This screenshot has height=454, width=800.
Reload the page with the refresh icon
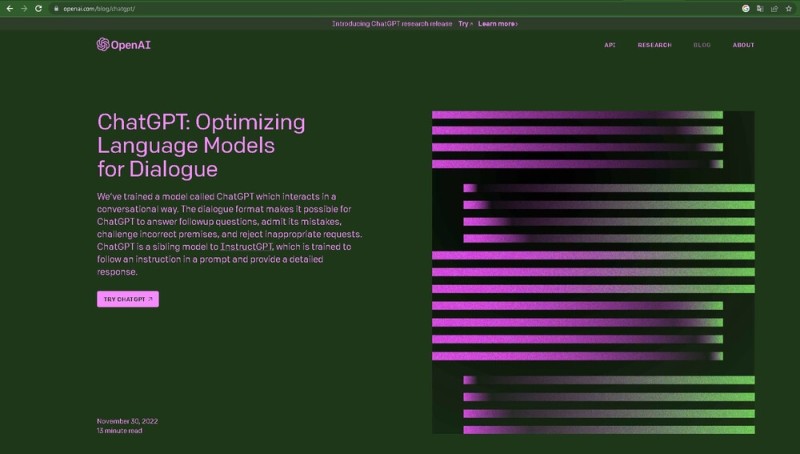click(x=38, y=9)
